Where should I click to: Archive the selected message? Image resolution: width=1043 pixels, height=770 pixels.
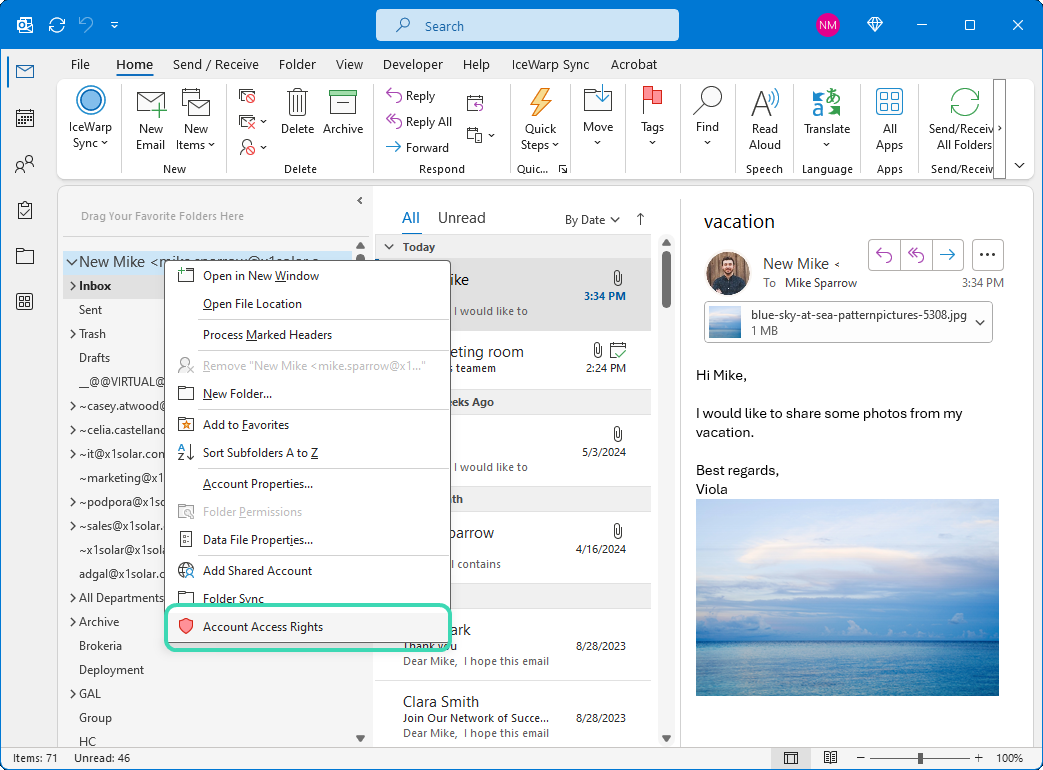pyautogui.click(x=343, y=112)
